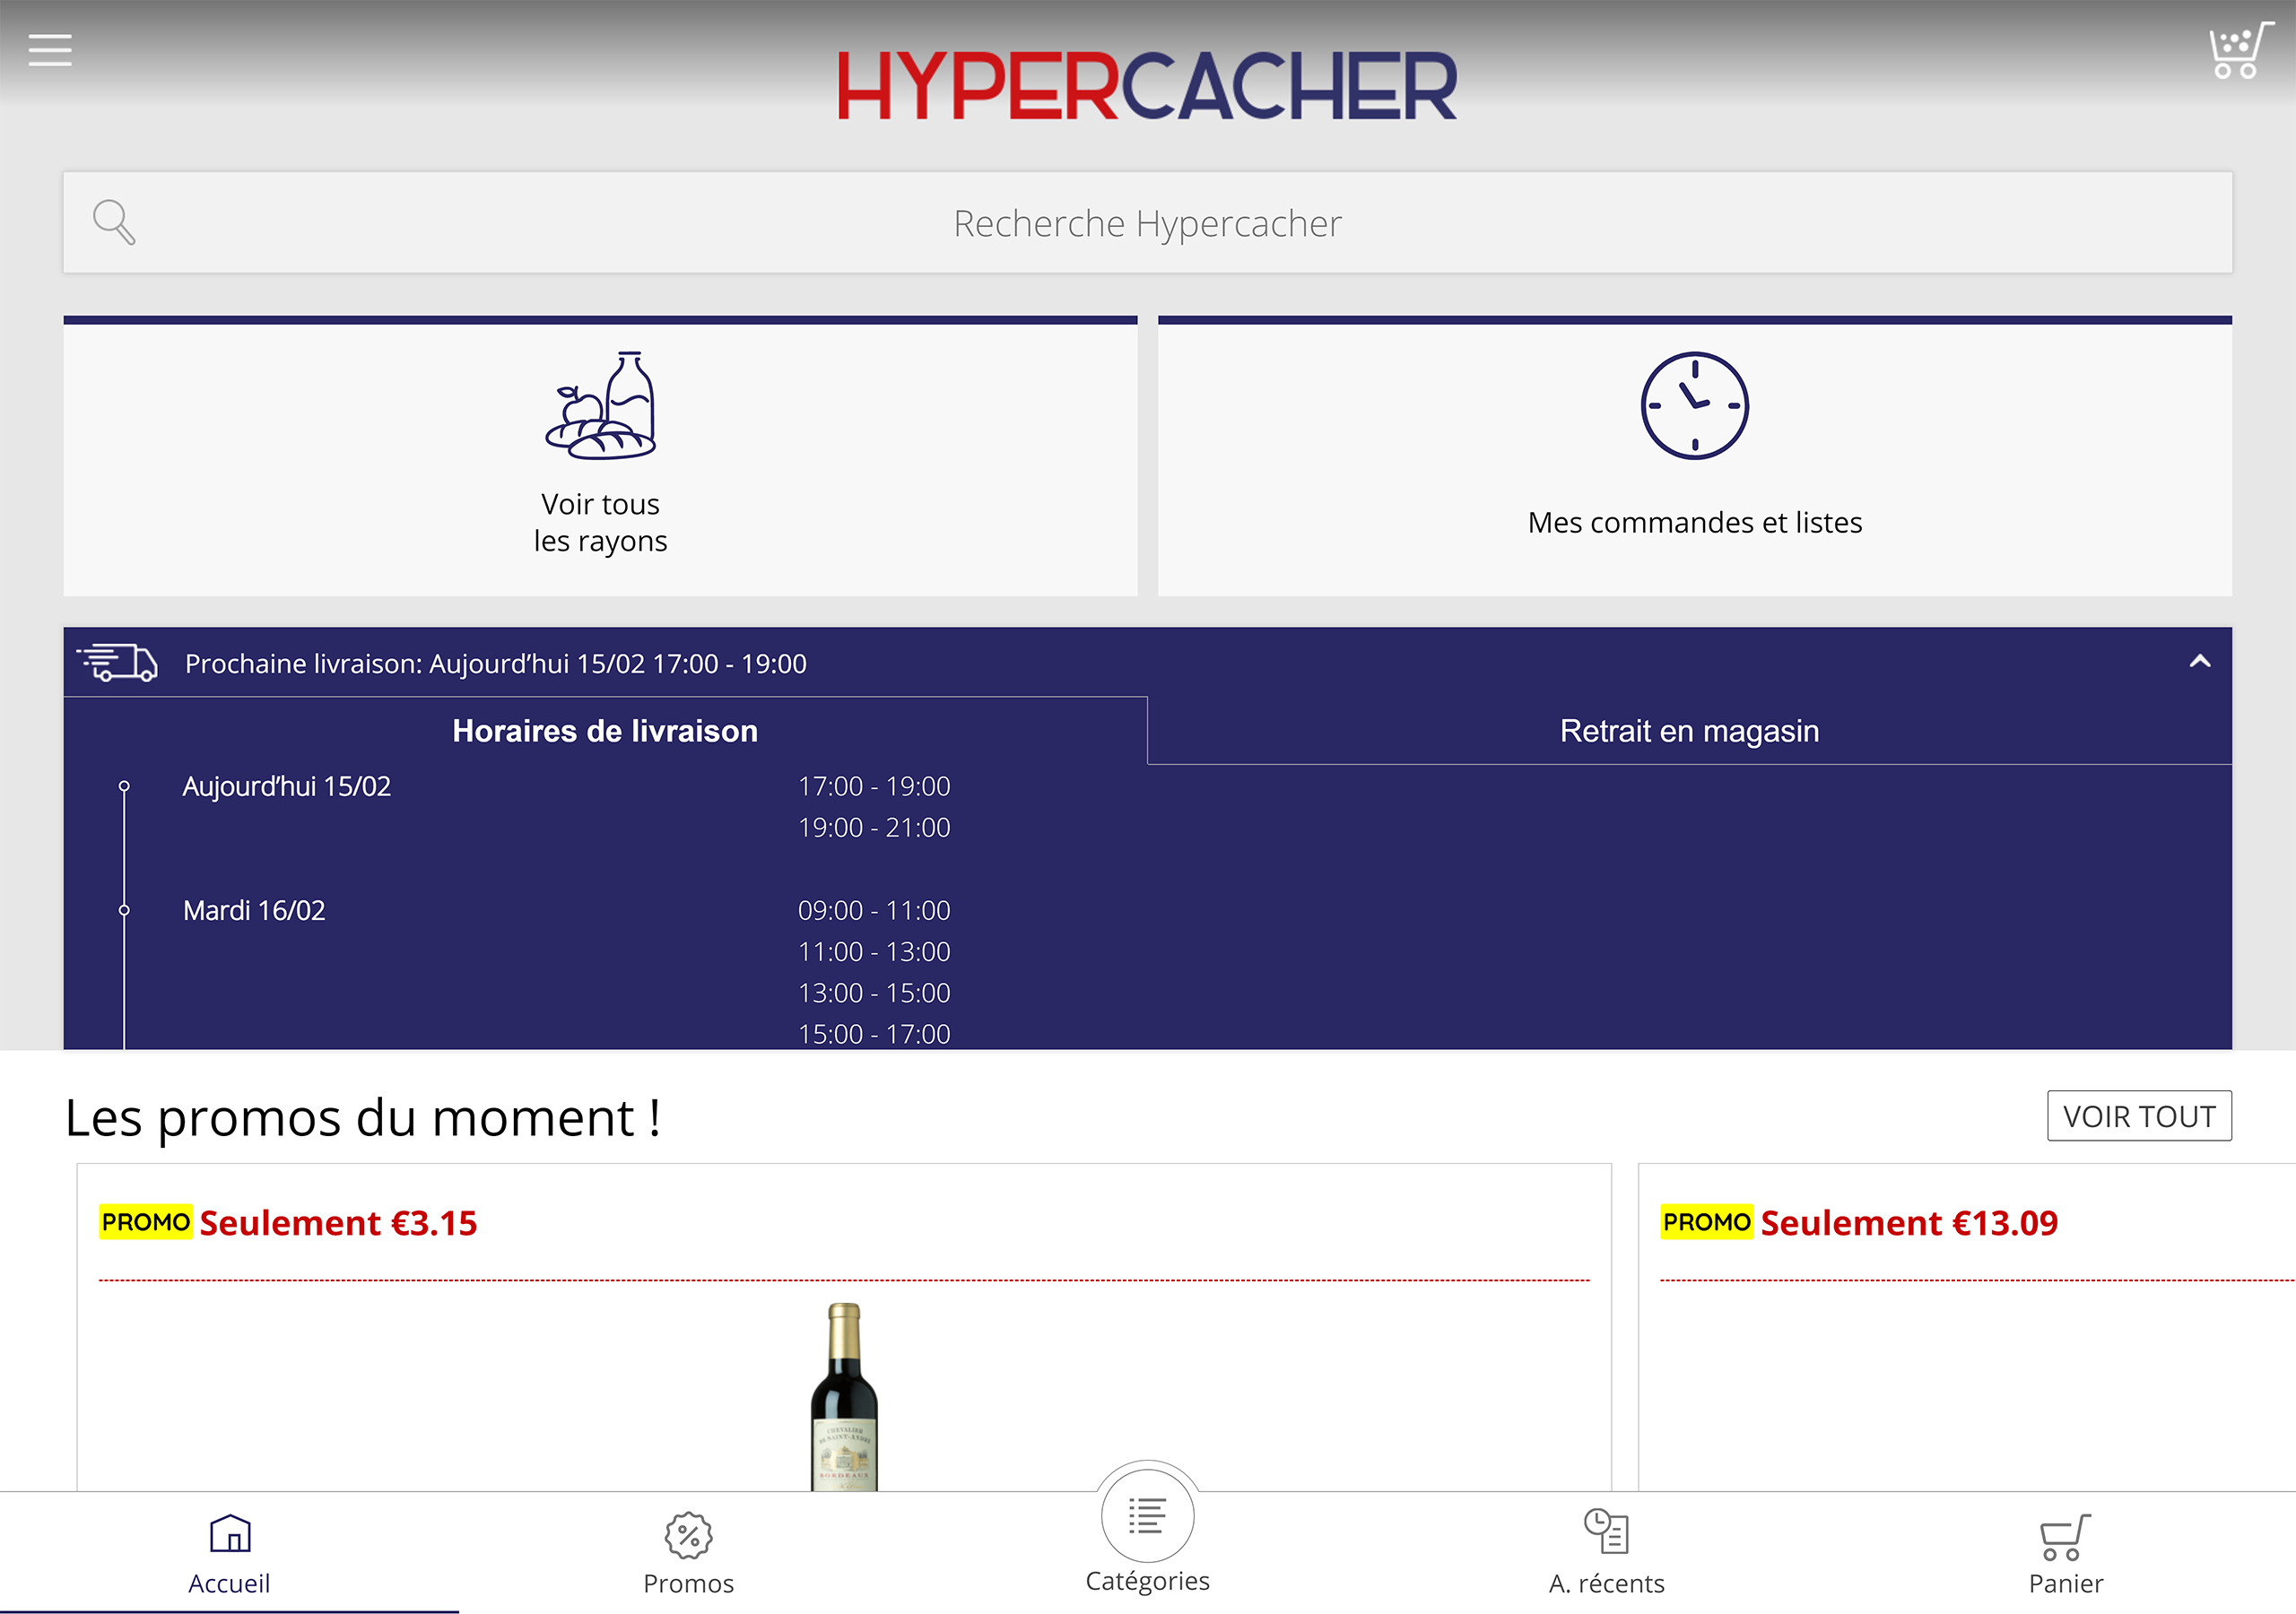This screenshot has width=2296, height=1614.
Task: Open the A. récents tab label
Action: [1606, 1584]
